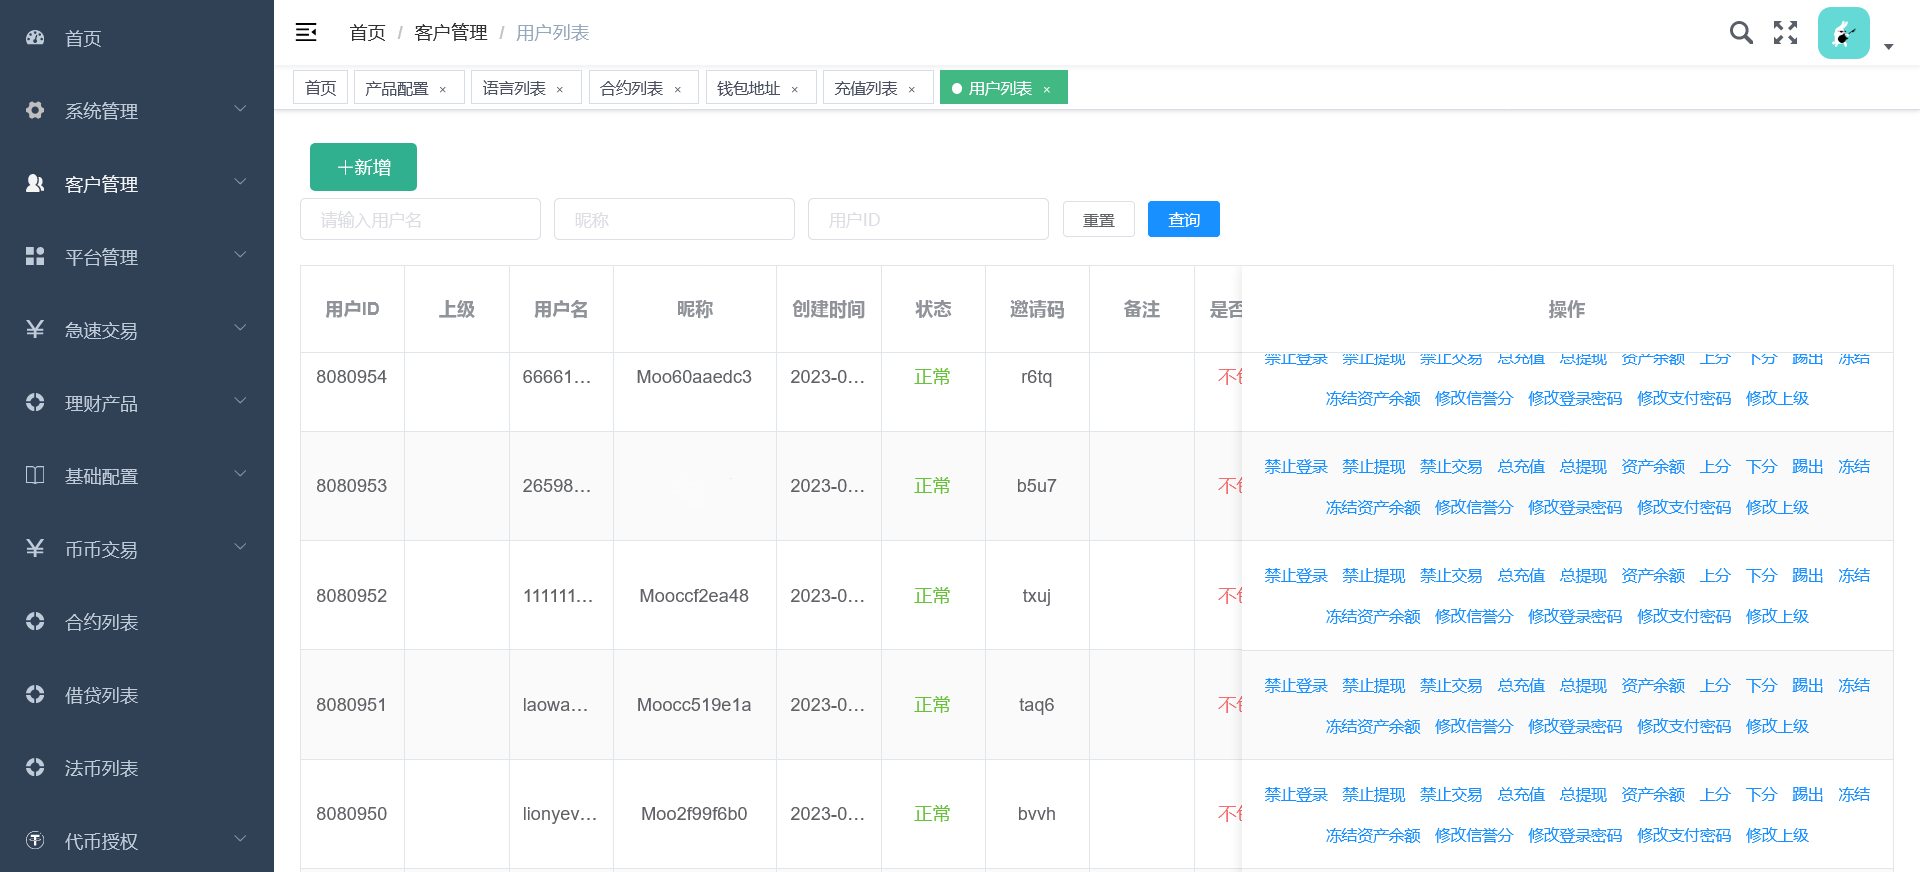Click the sidebar collapse hamburger icon

(x=306, y=33)
